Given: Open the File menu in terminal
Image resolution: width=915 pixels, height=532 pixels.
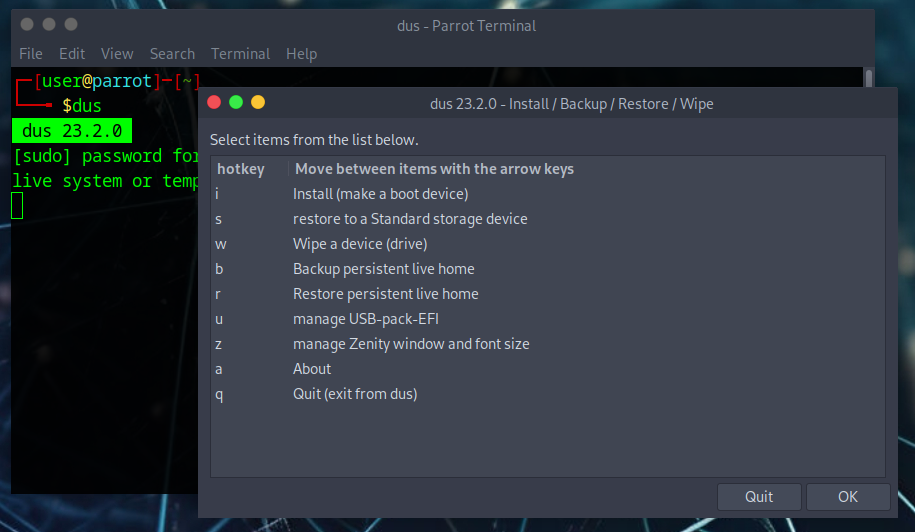Looking at the screenshot, I should (30, 54).
